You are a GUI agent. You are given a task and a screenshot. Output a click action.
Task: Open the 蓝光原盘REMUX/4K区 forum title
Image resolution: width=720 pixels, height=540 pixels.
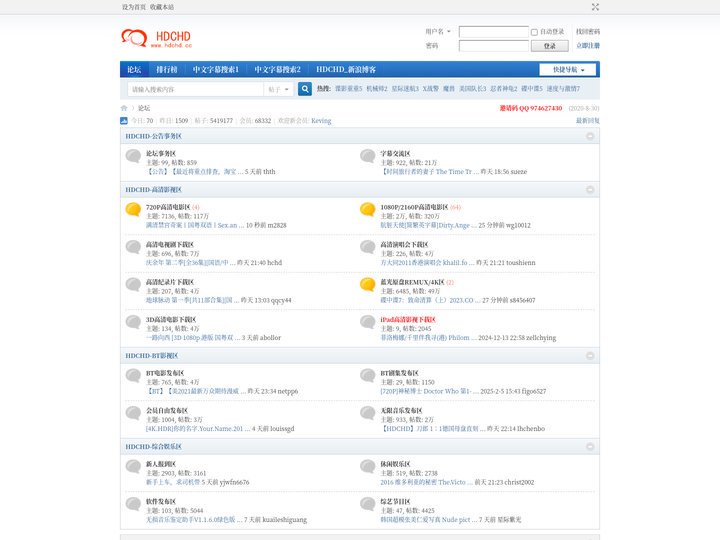point(412,282)
